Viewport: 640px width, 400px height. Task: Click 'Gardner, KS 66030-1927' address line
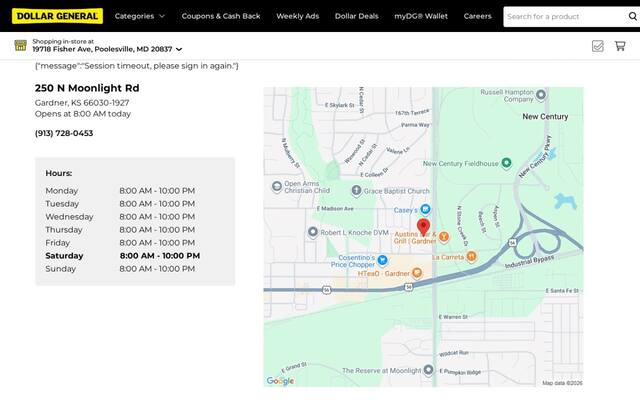(82, 103)
